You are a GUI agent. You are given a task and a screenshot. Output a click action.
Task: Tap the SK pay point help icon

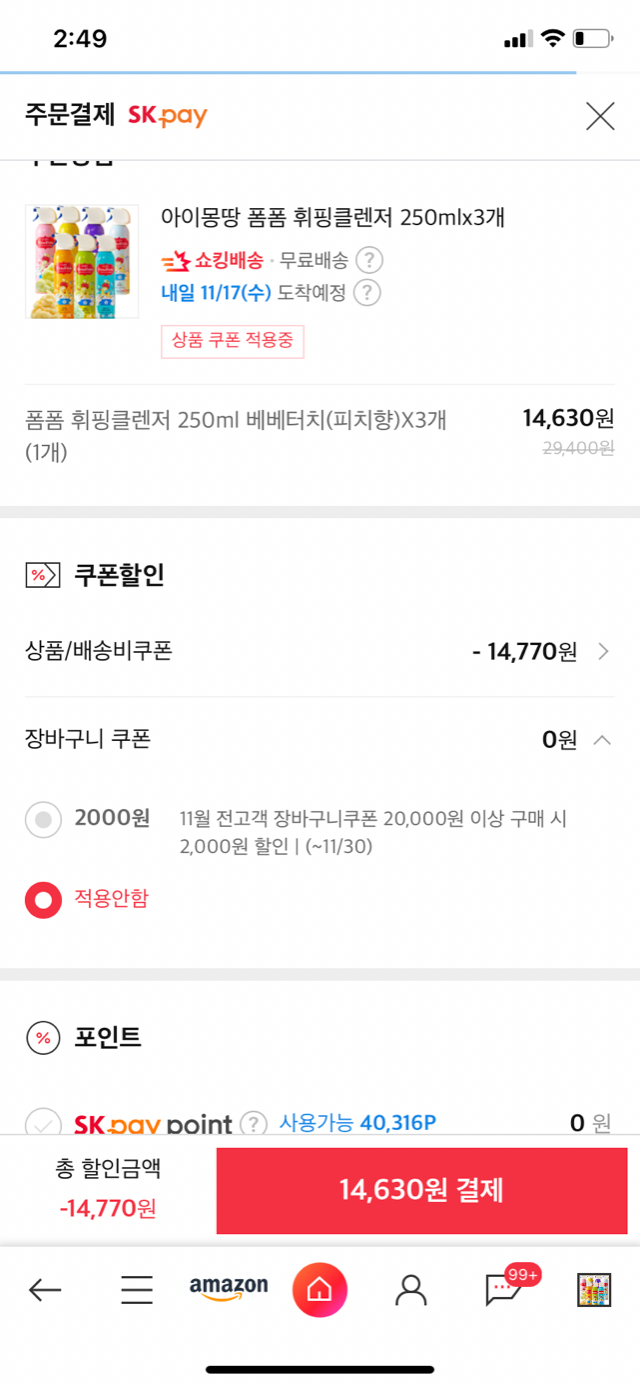pos(254,1123)
